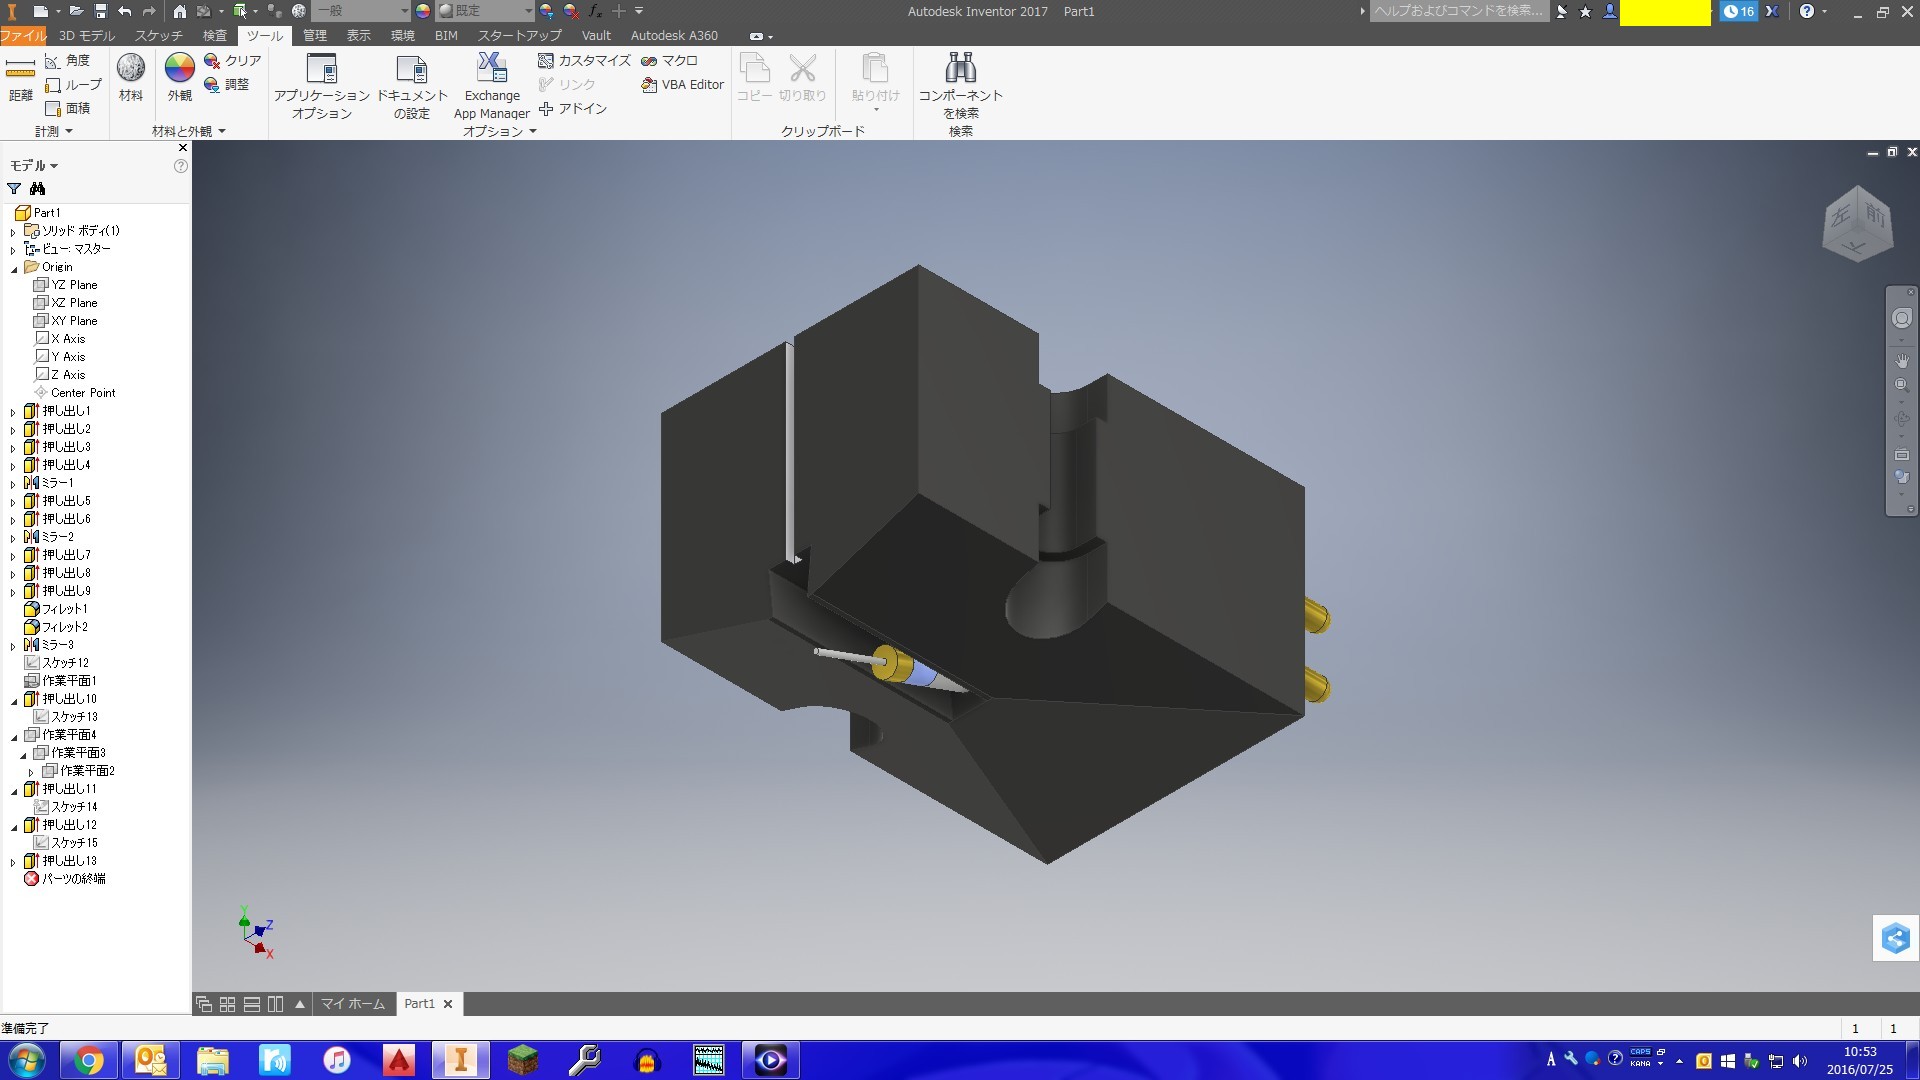This screenshot has width=1920, height=1080.
Task: Open the VBA Editor
Action: (x=682, y=85)
